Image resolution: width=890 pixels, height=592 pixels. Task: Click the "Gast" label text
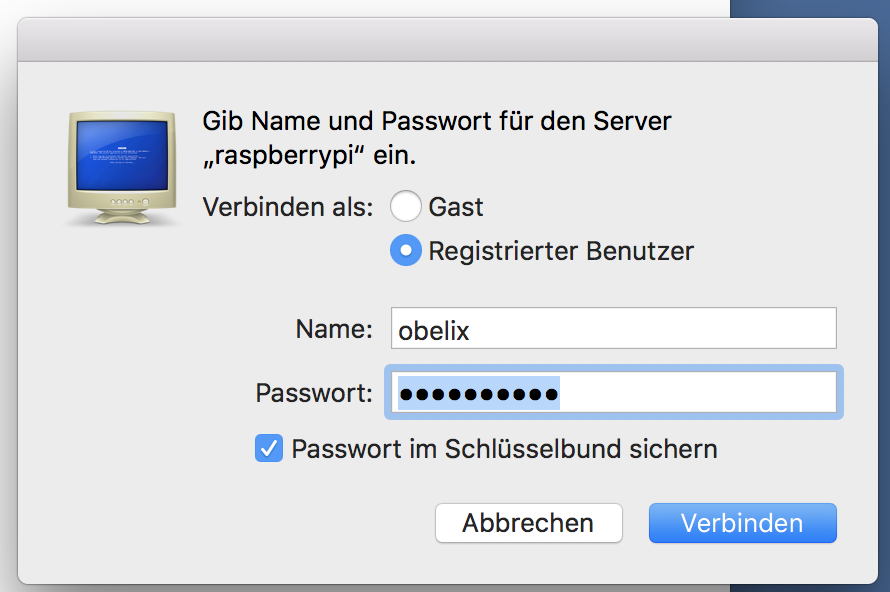coord(456,207)
